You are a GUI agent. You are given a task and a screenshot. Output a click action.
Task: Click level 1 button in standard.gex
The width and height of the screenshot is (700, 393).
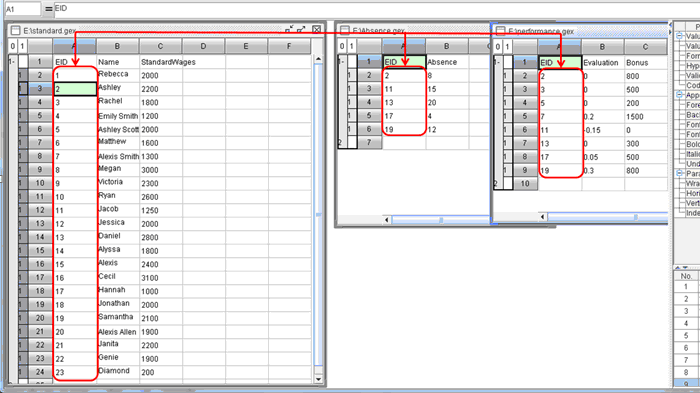click(x=22, y=46)
